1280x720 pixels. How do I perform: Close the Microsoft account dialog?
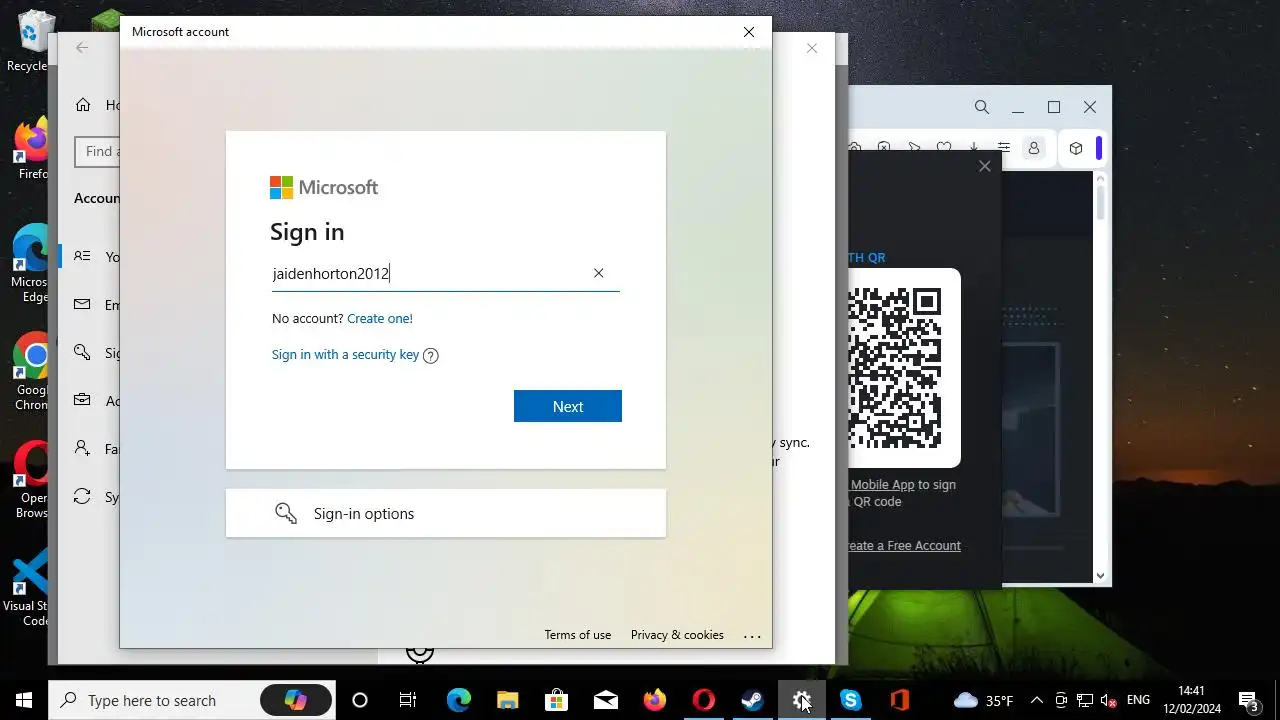pos(749,32)
